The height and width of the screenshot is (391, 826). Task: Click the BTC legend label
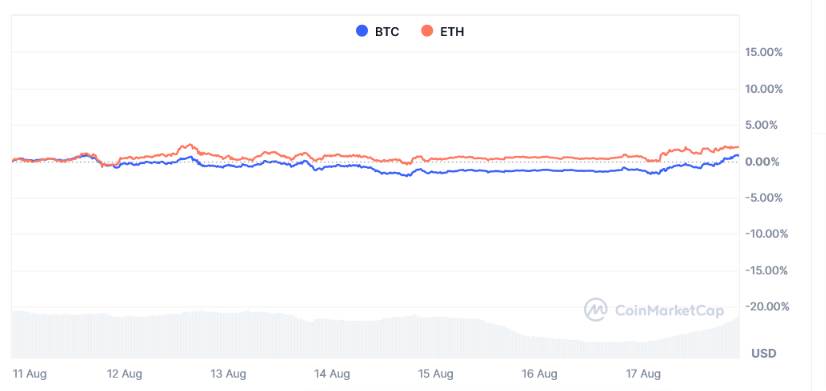click(387, 32)
